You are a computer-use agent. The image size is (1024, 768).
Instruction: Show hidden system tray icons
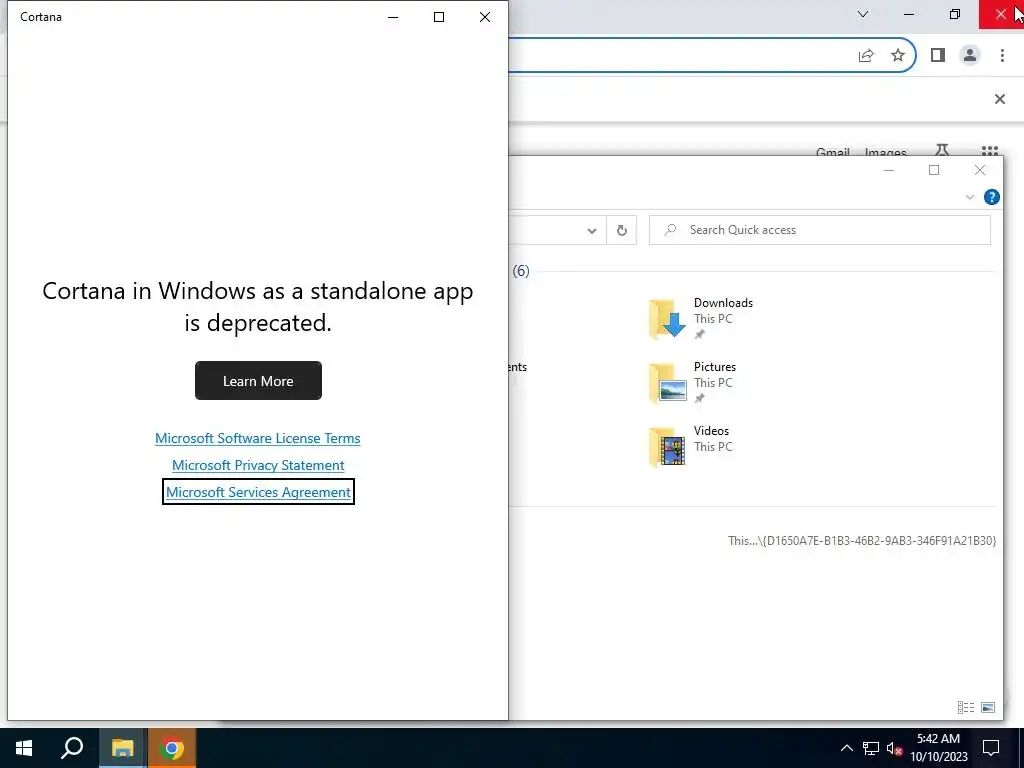[x=846, y=748]
